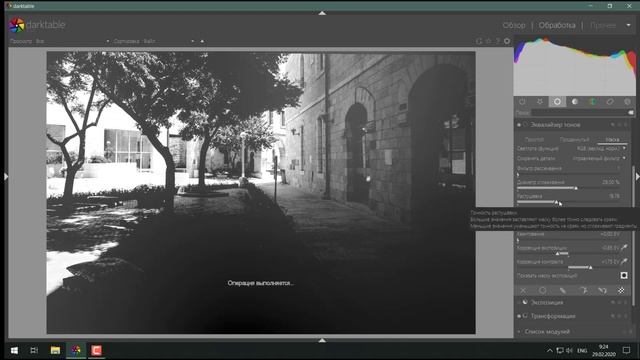
Task: Collapse the bottom panel arrow
Action: (322, 340)
